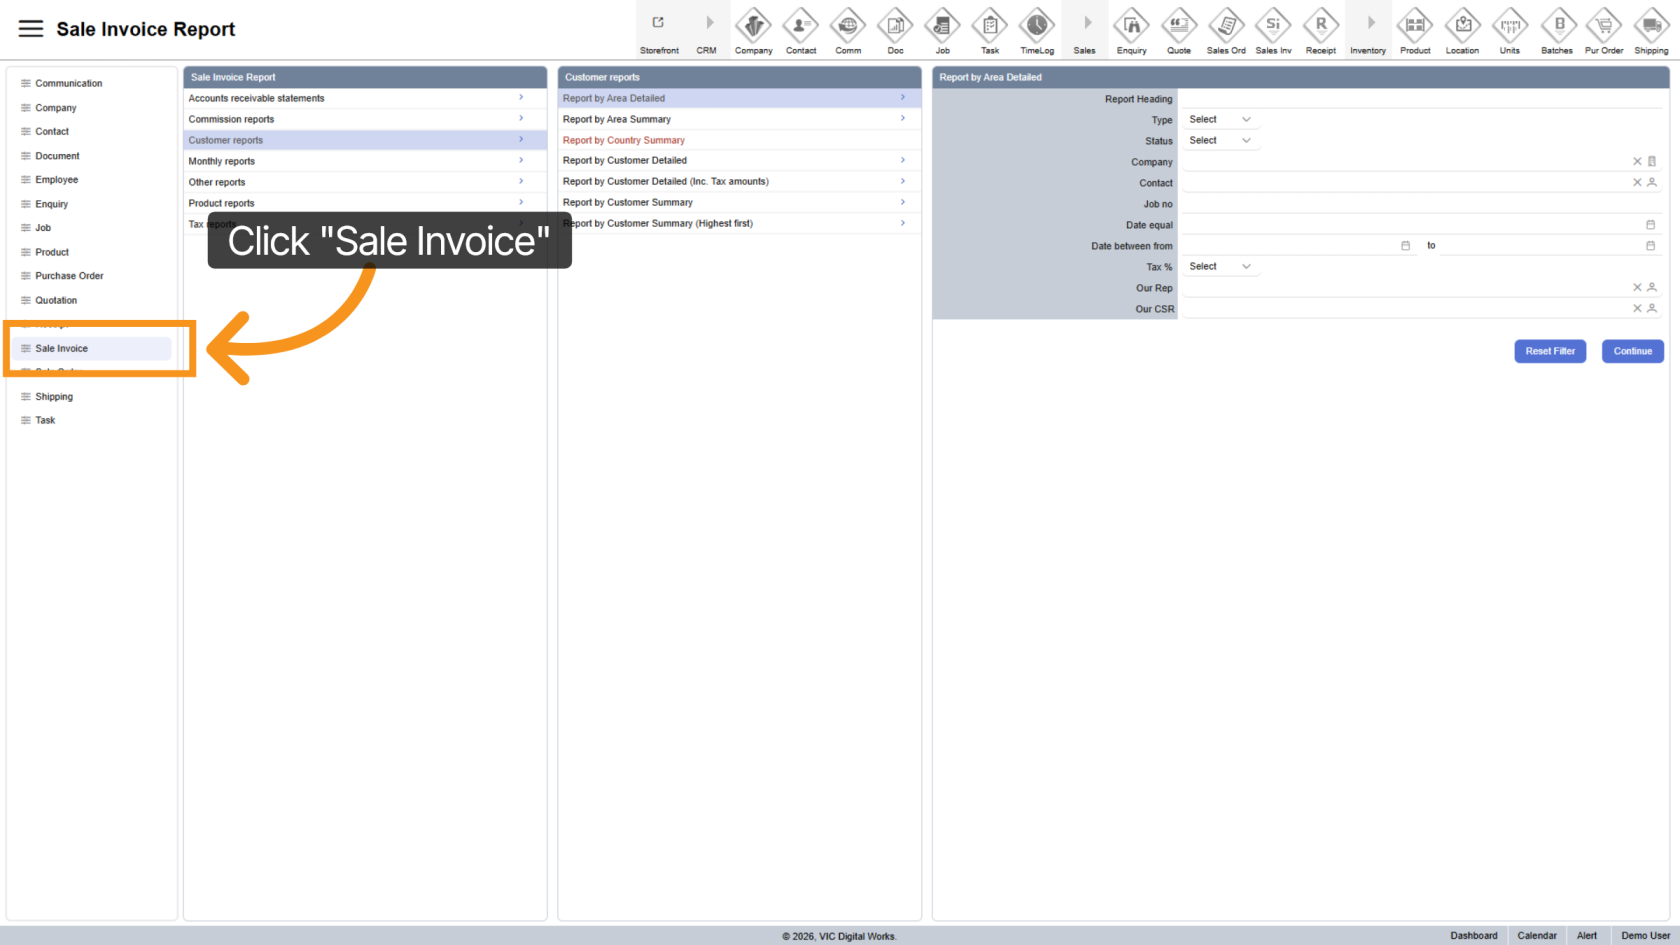Viewport: 1680px width, 945px height.
Task: Select Sale Invoice in left sidebar
Action: [x=62, y=349]
